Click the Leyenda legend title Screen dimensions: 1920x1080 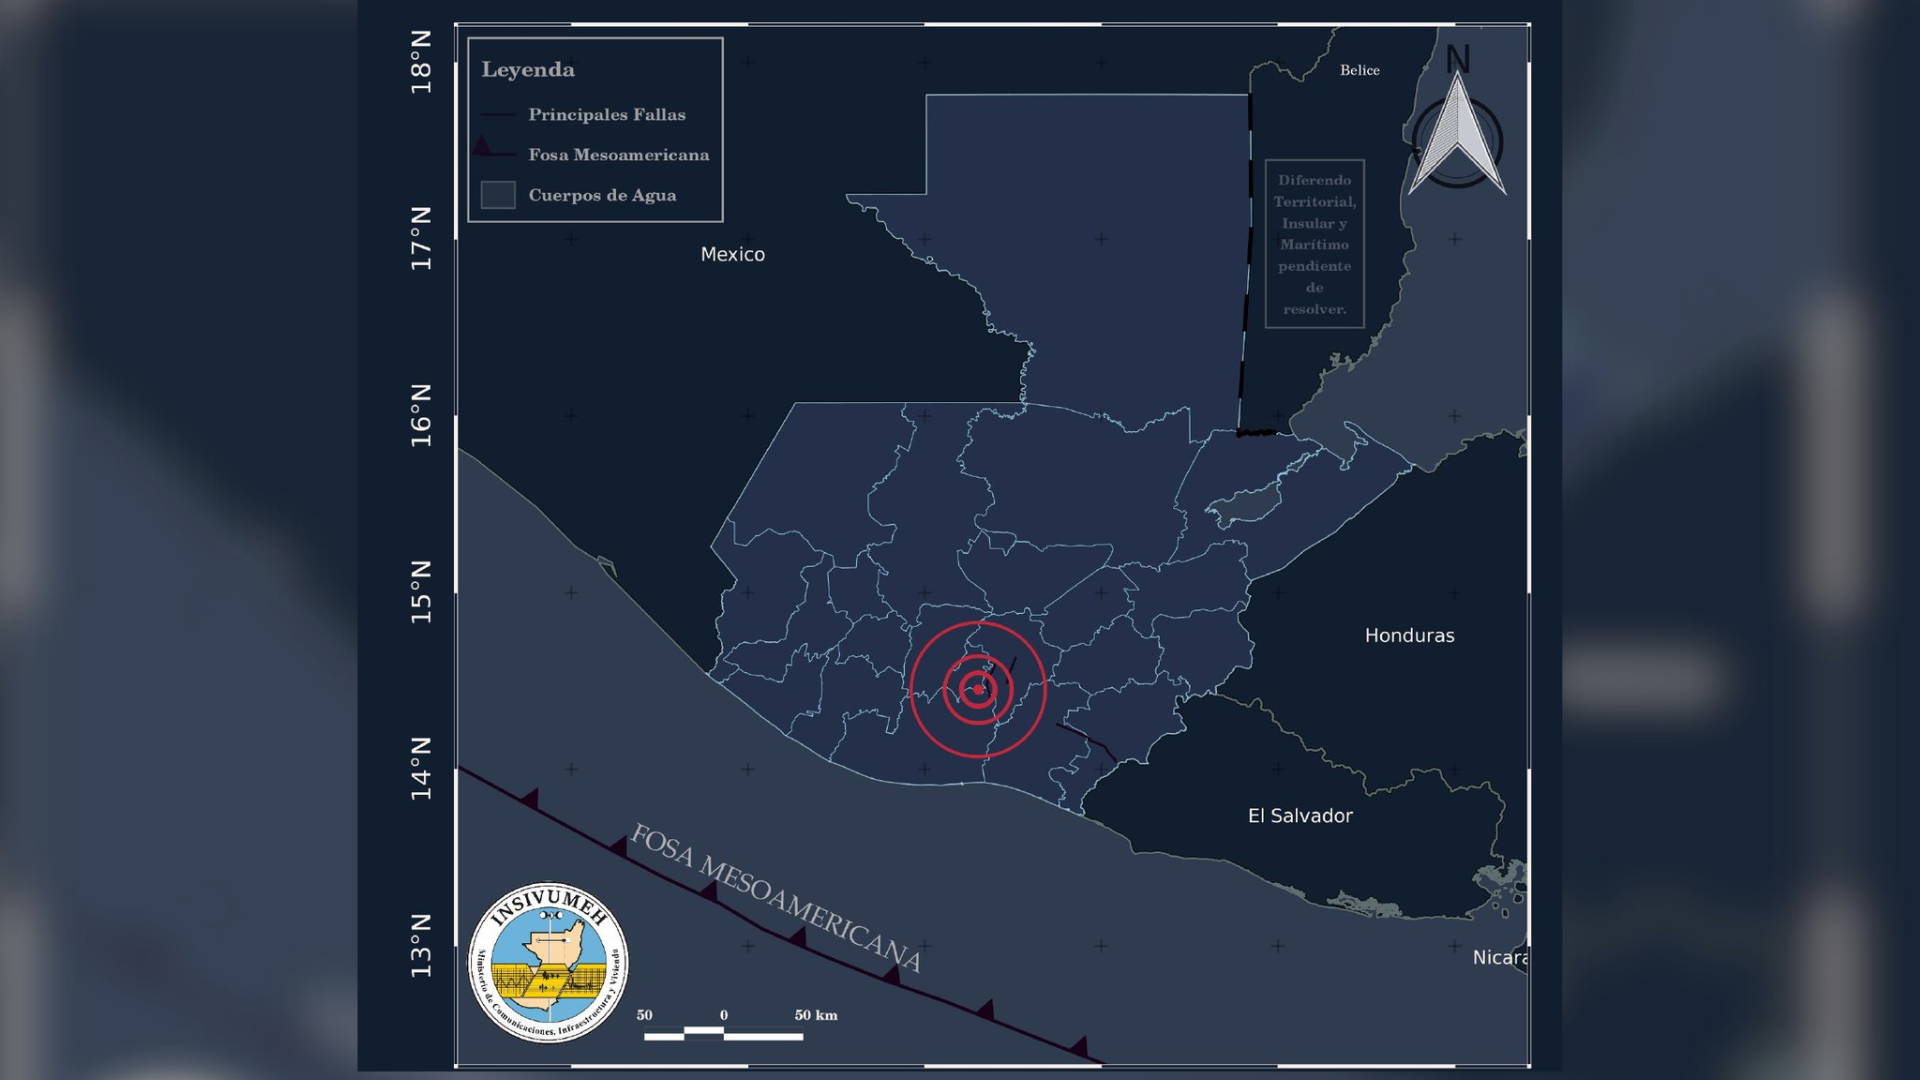[x=528, y=69]
